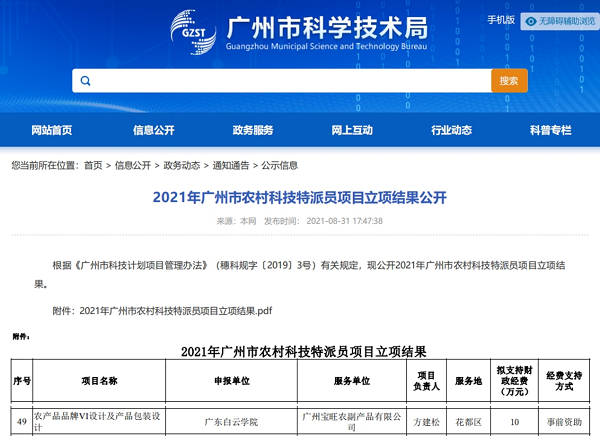Open the 科普专栏 navigation item

(x=550, y=131)
